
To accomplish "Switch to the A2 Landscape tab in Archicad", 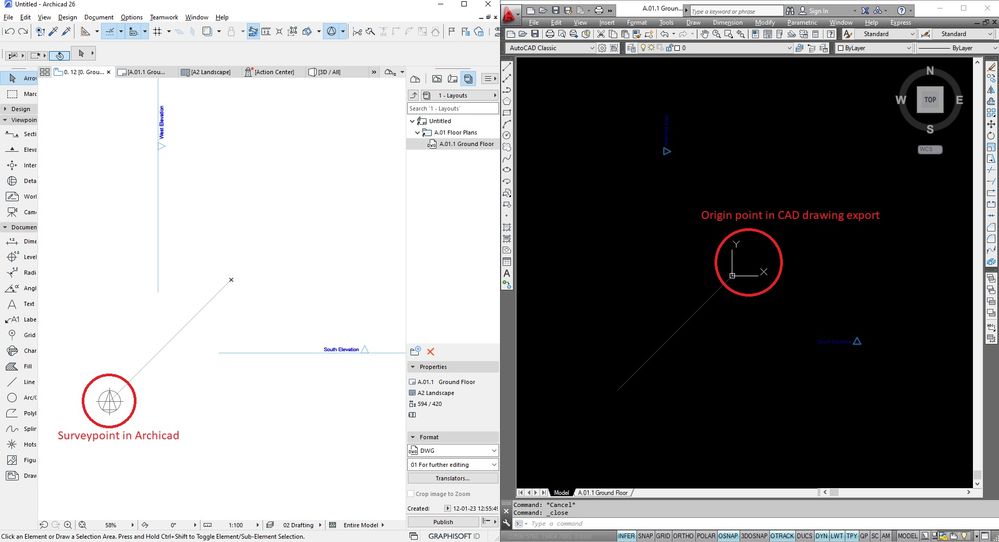I will [x=206, y=72].
